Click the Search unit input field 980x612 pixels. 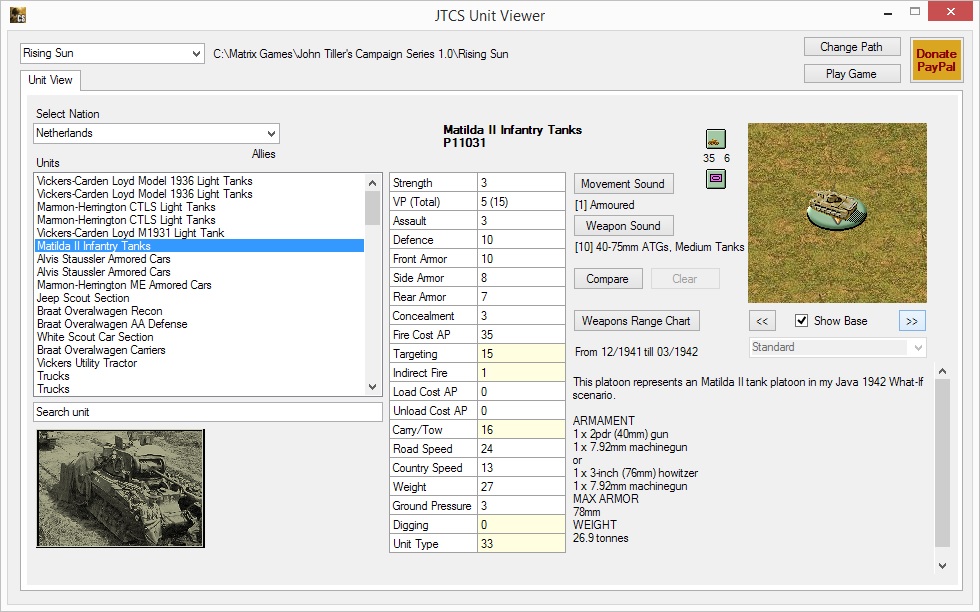(207, 412)
